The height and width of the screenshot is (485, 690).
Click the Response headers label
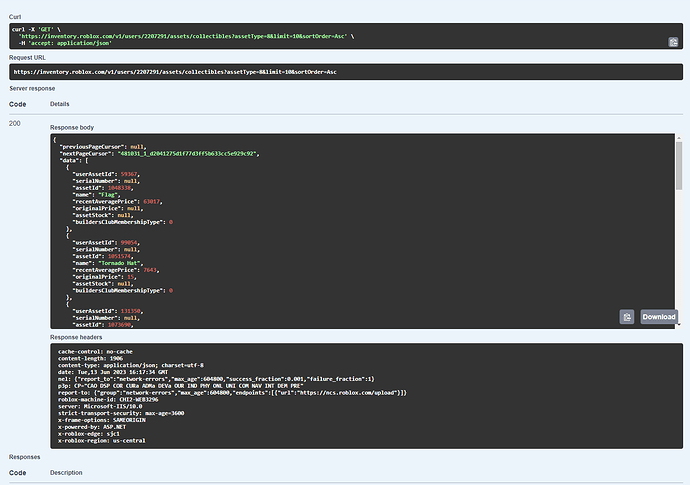click(77, 337)
